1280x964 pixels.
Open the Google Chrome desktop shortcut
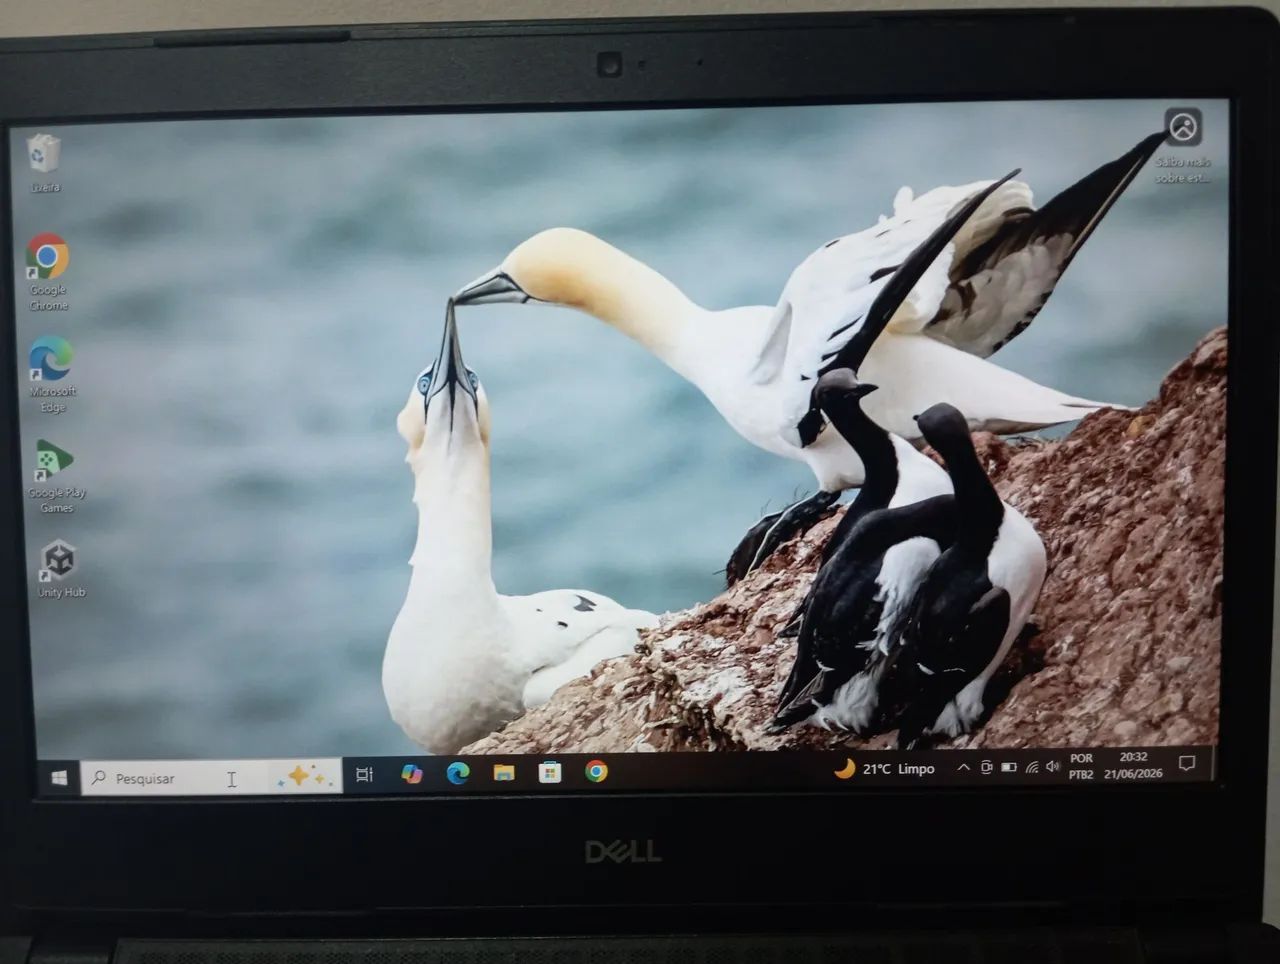pyautogui.click(x=48, y=272)
